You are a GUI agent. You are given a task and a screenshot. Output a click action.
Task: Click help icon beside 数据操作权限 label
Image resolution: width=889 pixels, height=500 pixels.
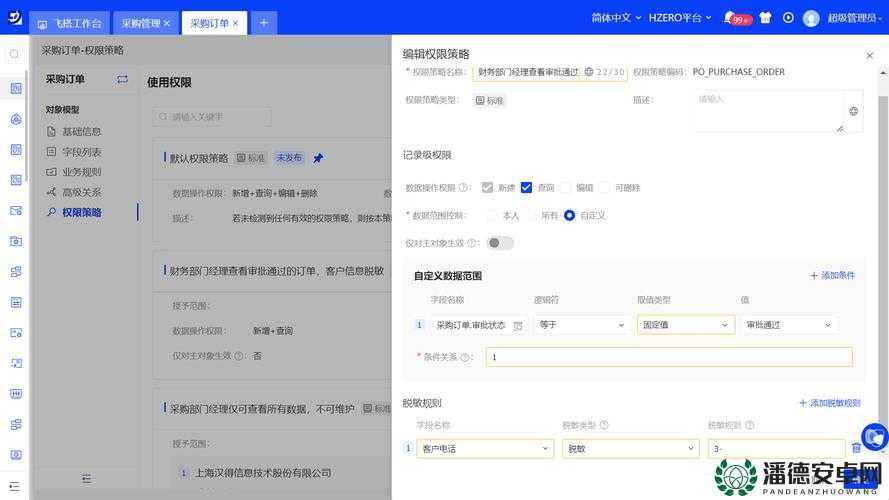pos(463,188)
